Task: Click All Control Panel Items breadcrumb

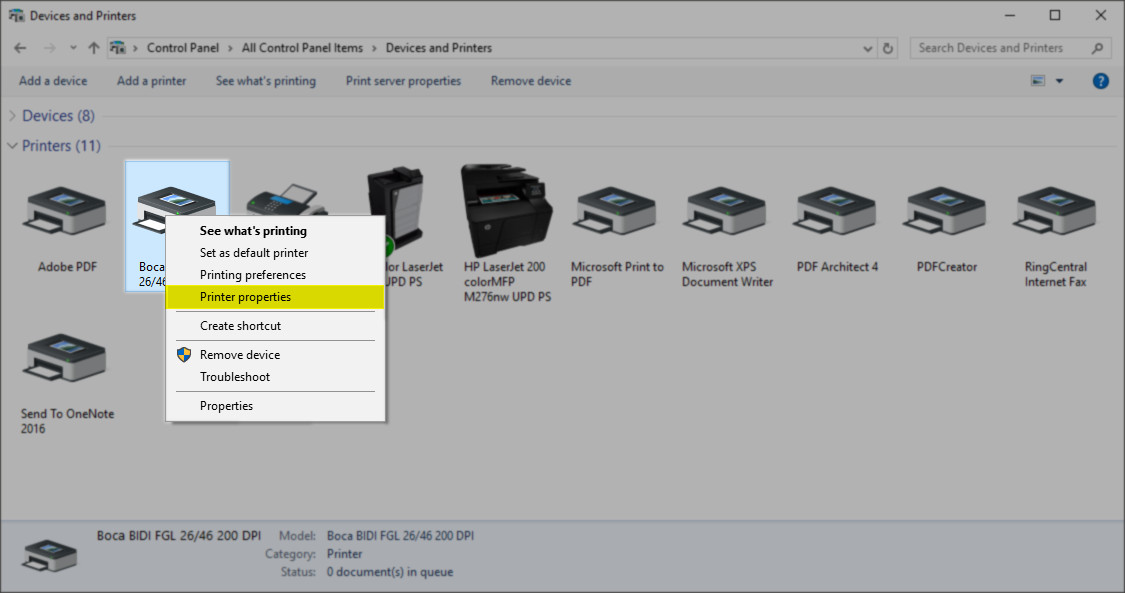Action: (x=302, y=48)
